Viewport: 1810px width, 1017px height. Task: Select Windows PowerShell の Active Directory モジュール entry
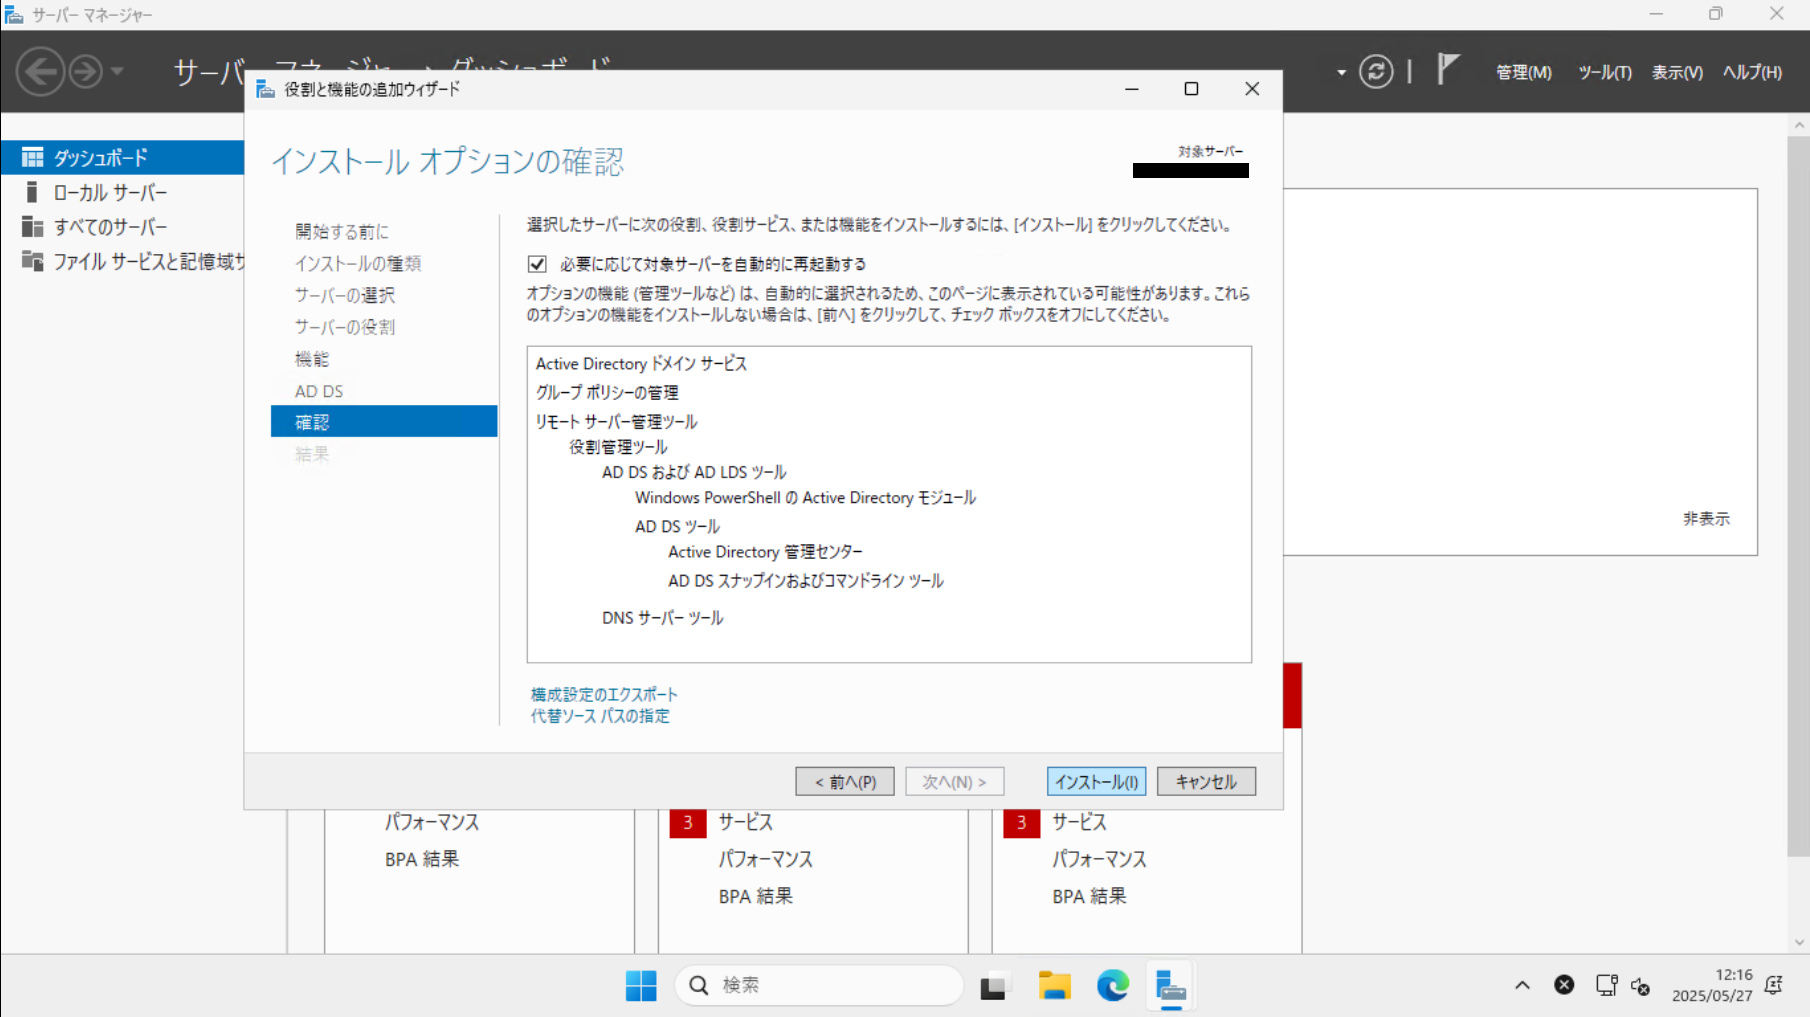pyautogui.click(x=805, y=497)
